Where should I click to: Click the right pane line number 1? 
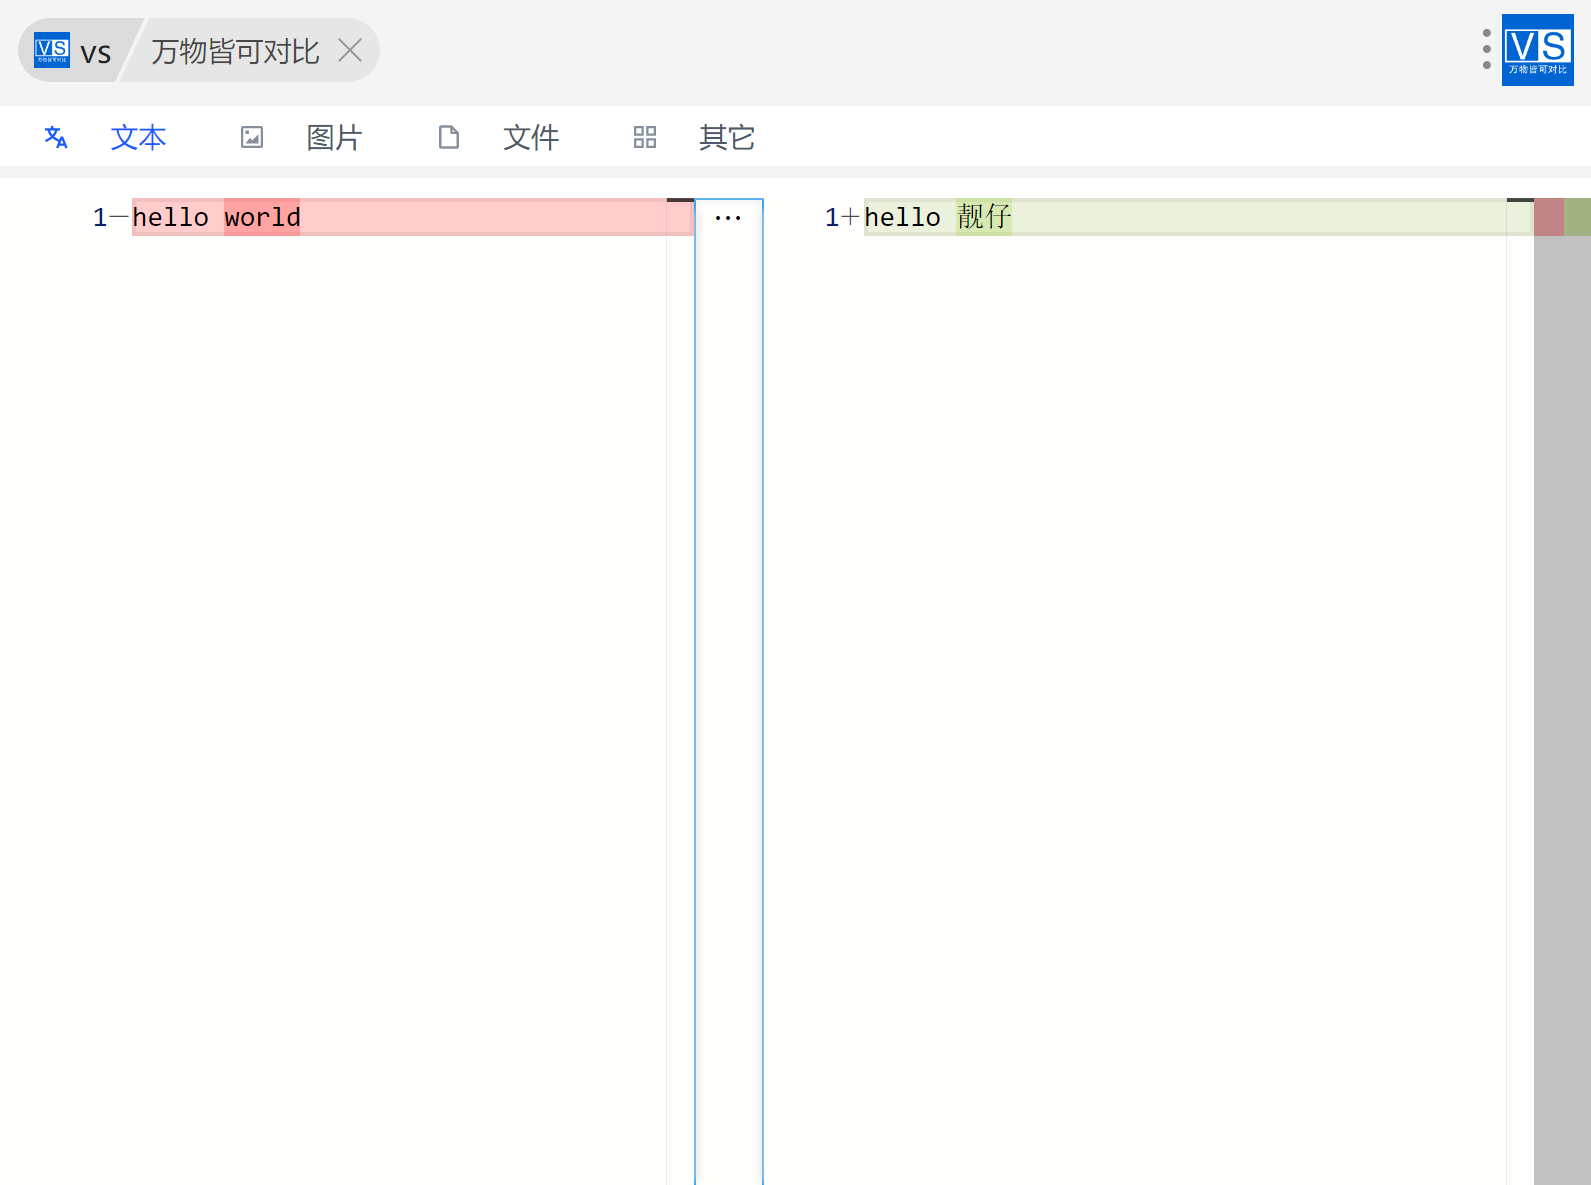coord(832,217)
